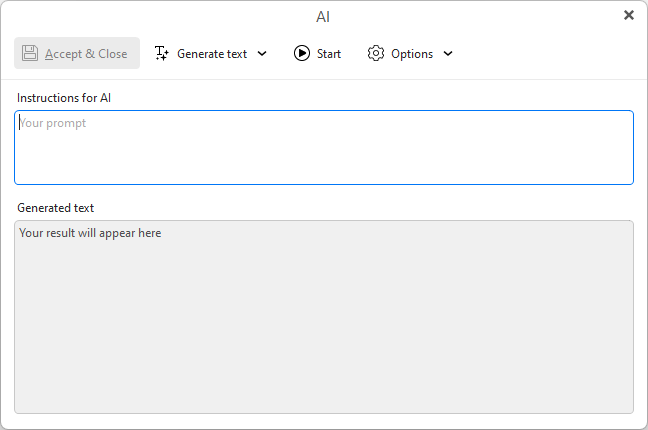648x430 pixels.
Task: Click the blinking text cursor in the prompt field
Action: (19, 123)
